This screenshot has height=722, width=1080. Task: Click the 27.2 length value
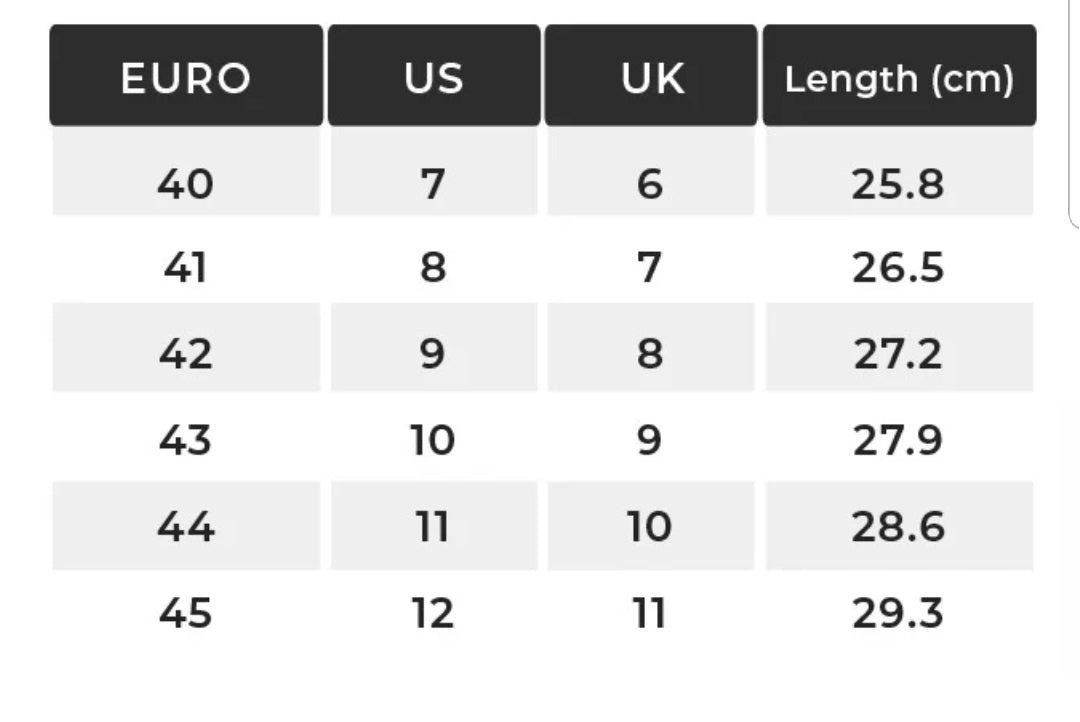click(x=898, y=353)
